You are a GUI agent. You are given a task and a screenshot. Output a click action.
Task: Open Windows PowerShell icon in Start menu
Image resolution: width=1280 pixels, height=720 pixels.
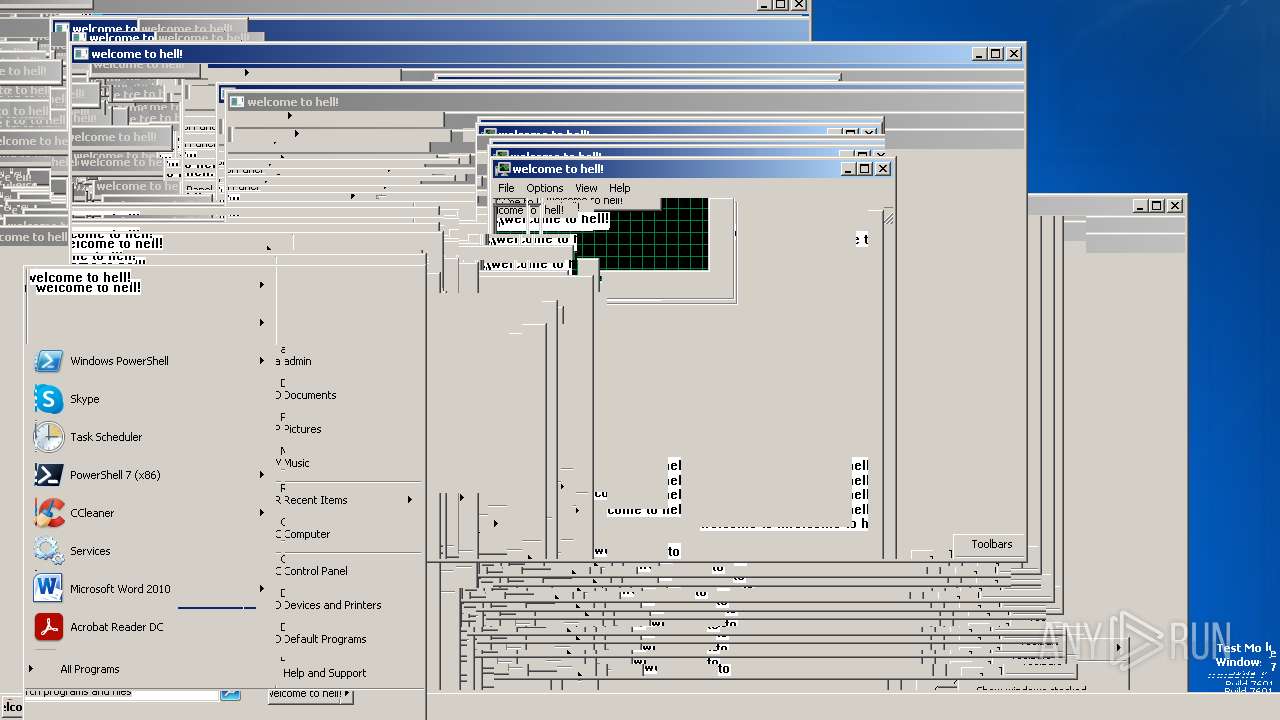(x=49, y=361)
